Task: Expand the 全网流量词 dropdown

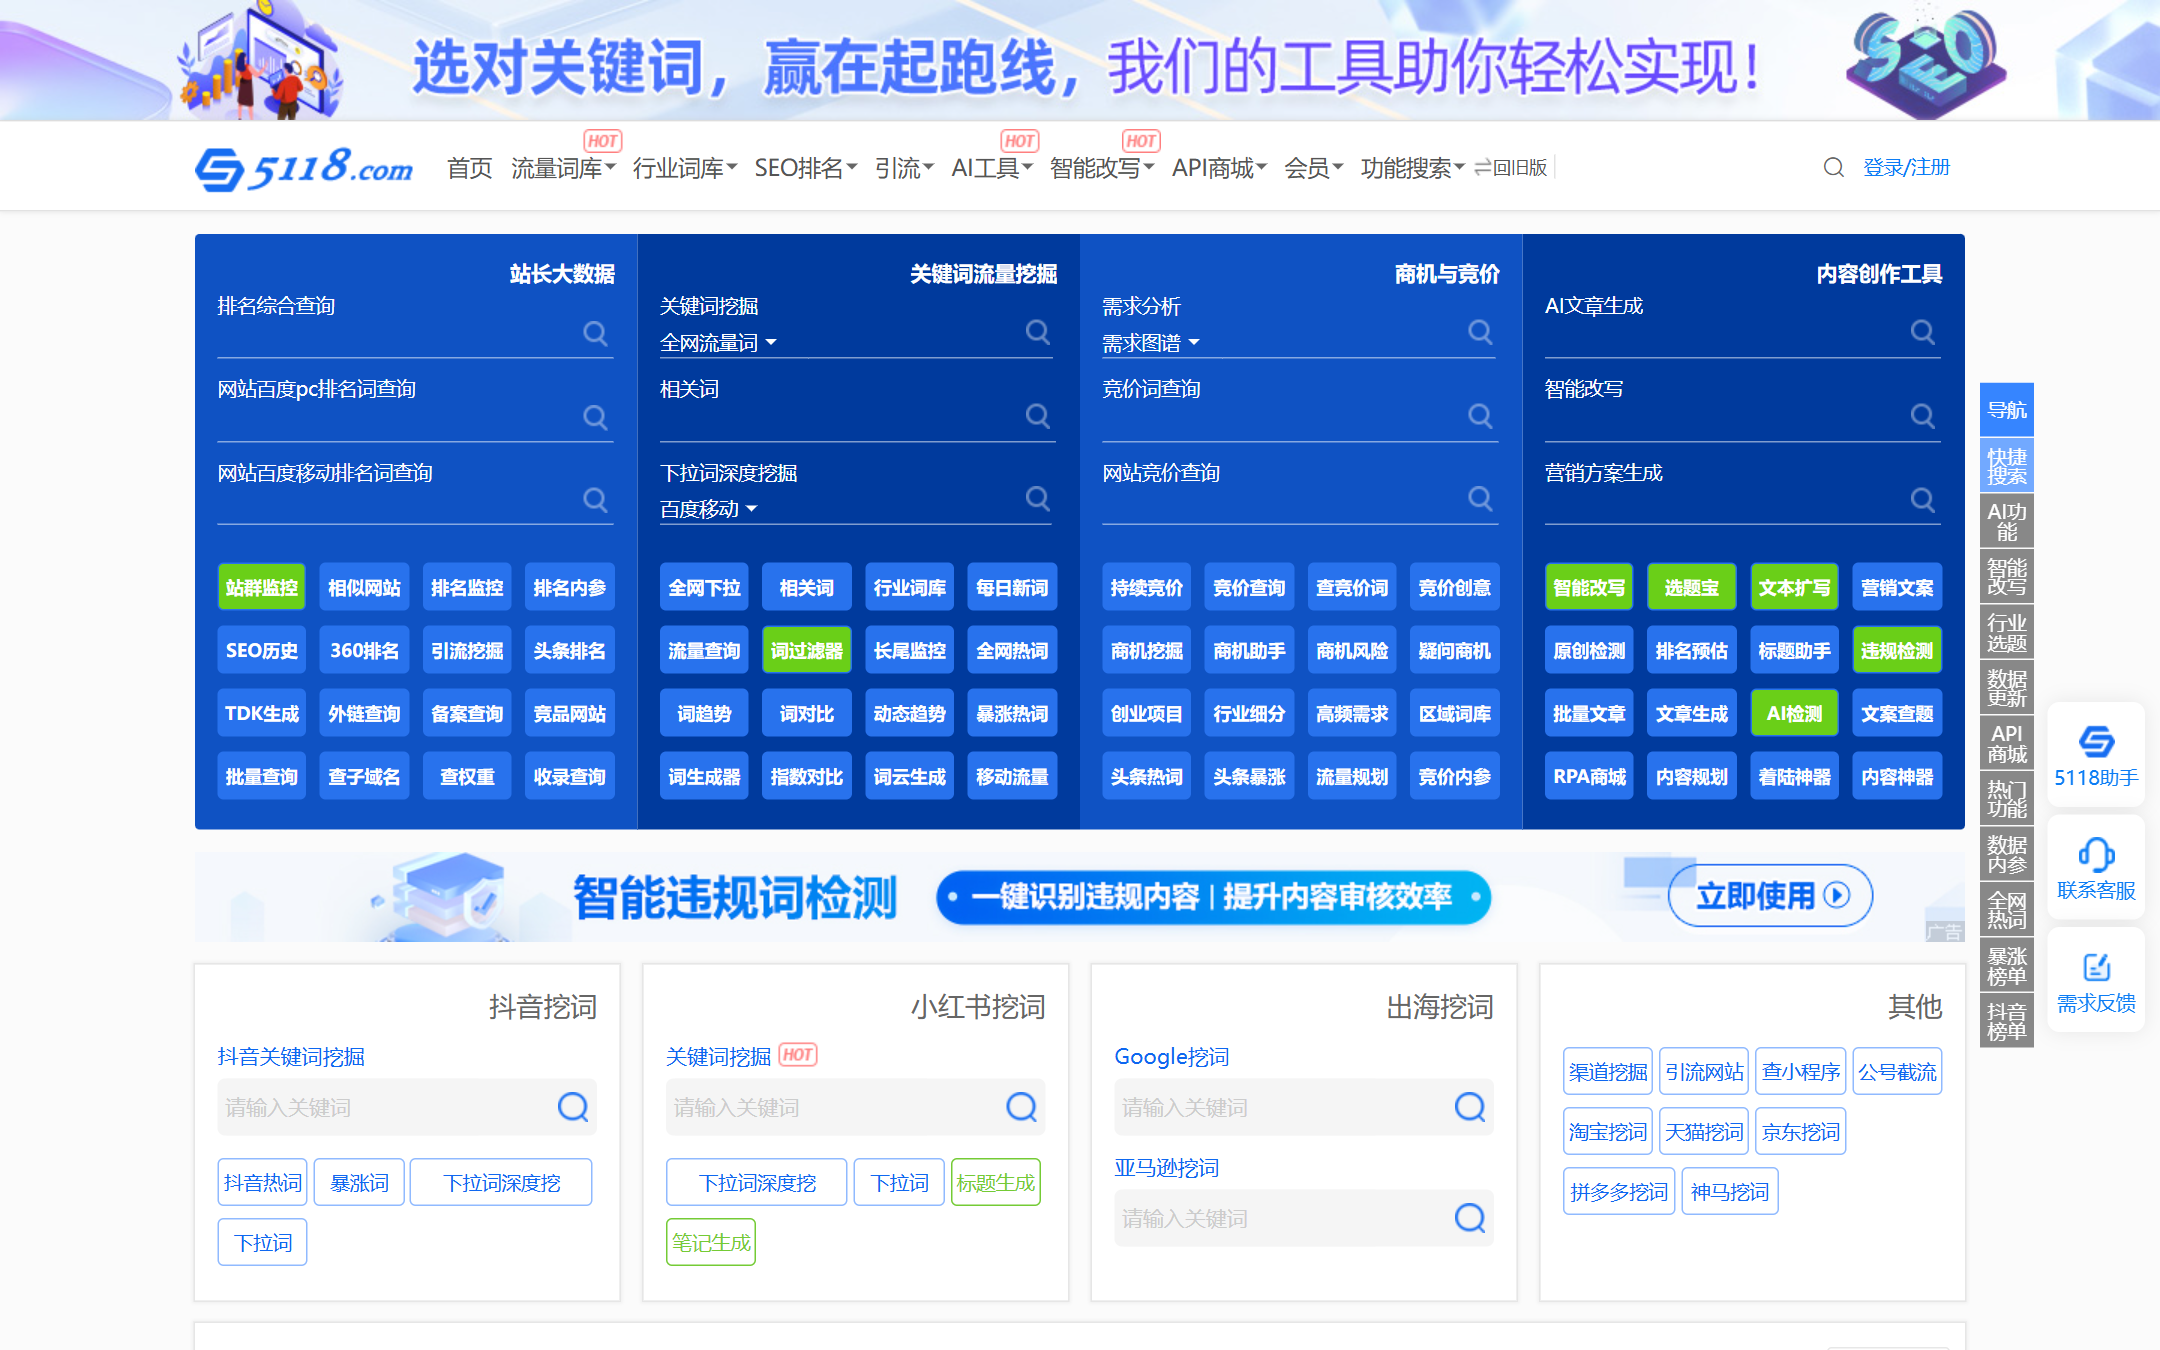Action: [x=718, y=343]
